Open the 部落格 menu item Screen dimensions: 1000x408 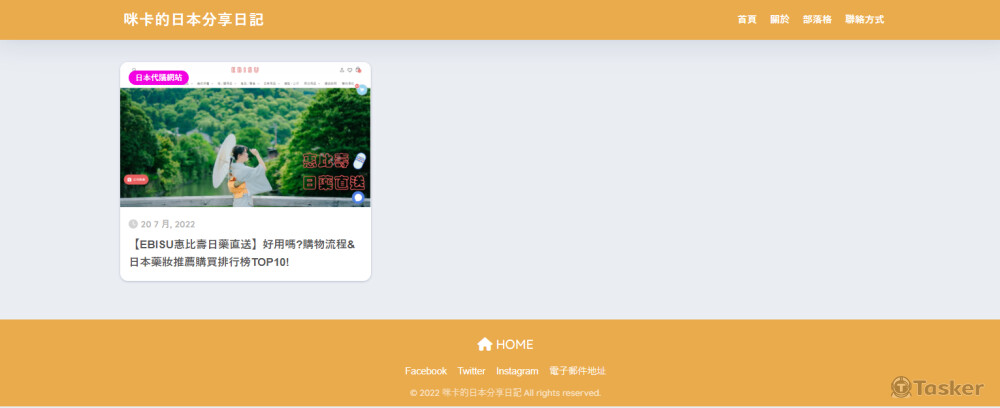point(817,20)
